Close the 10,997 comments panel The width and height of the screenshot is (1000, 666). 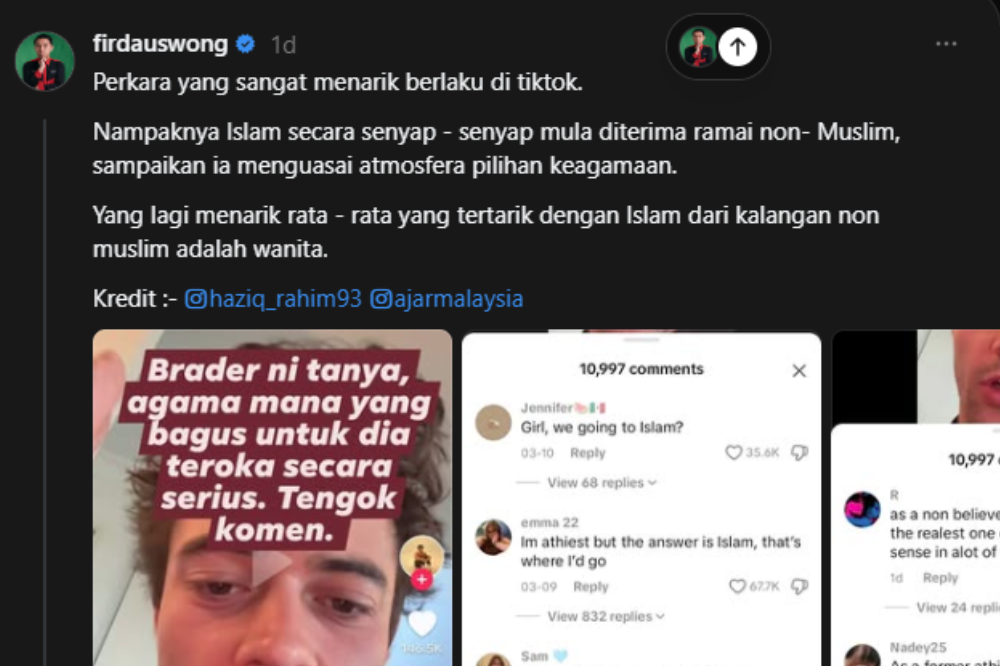click(798, 371)
